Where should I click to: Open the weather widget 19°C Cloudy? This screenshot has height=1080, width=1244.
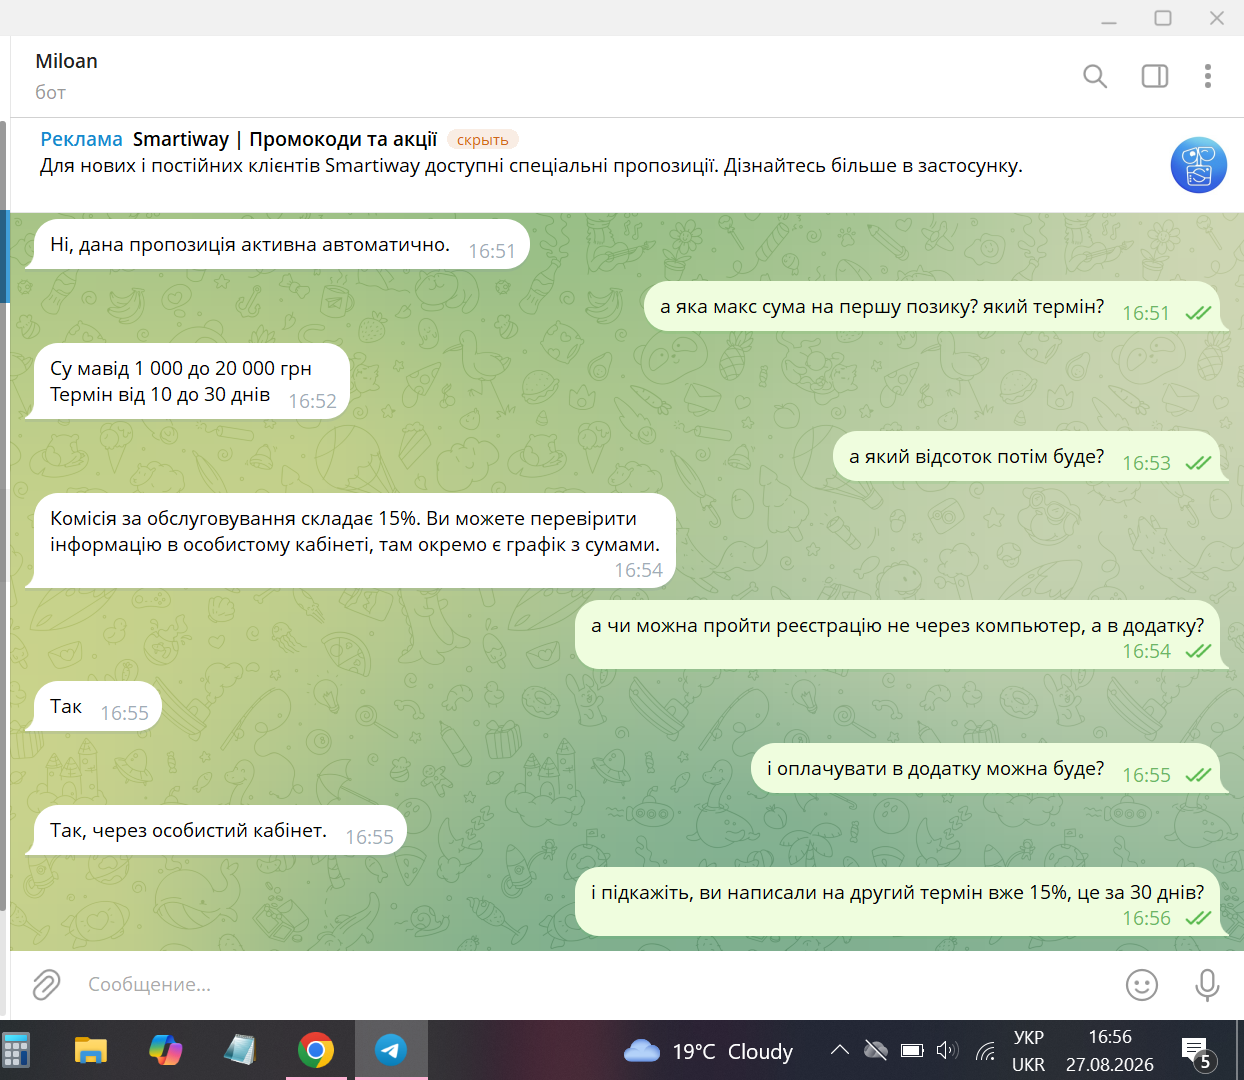[708, 1051]
